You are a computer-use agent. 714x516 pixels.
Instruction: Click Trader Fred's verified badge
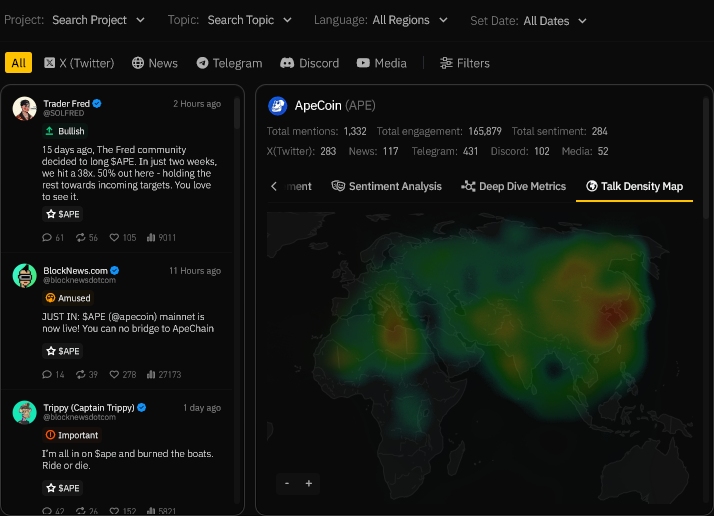click(97, 104)
